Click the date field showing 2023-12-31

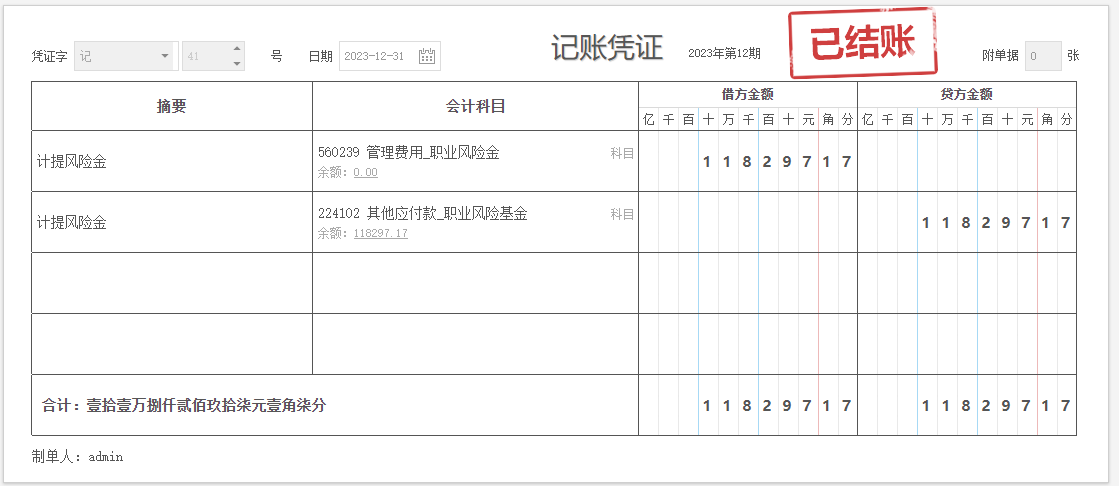click(x=377, y=57)
